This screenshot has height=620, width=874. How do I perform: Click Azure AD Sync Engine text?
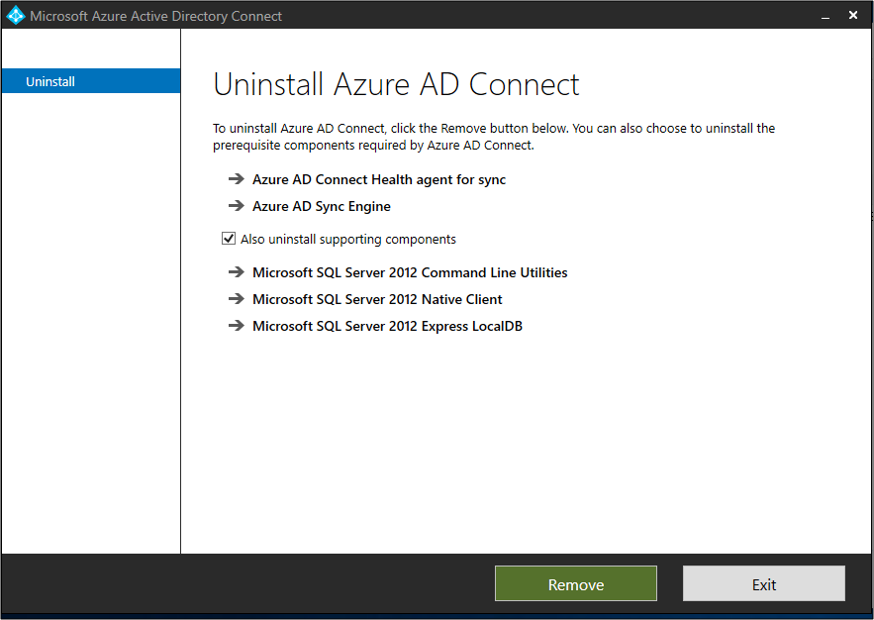pos(322,206)
